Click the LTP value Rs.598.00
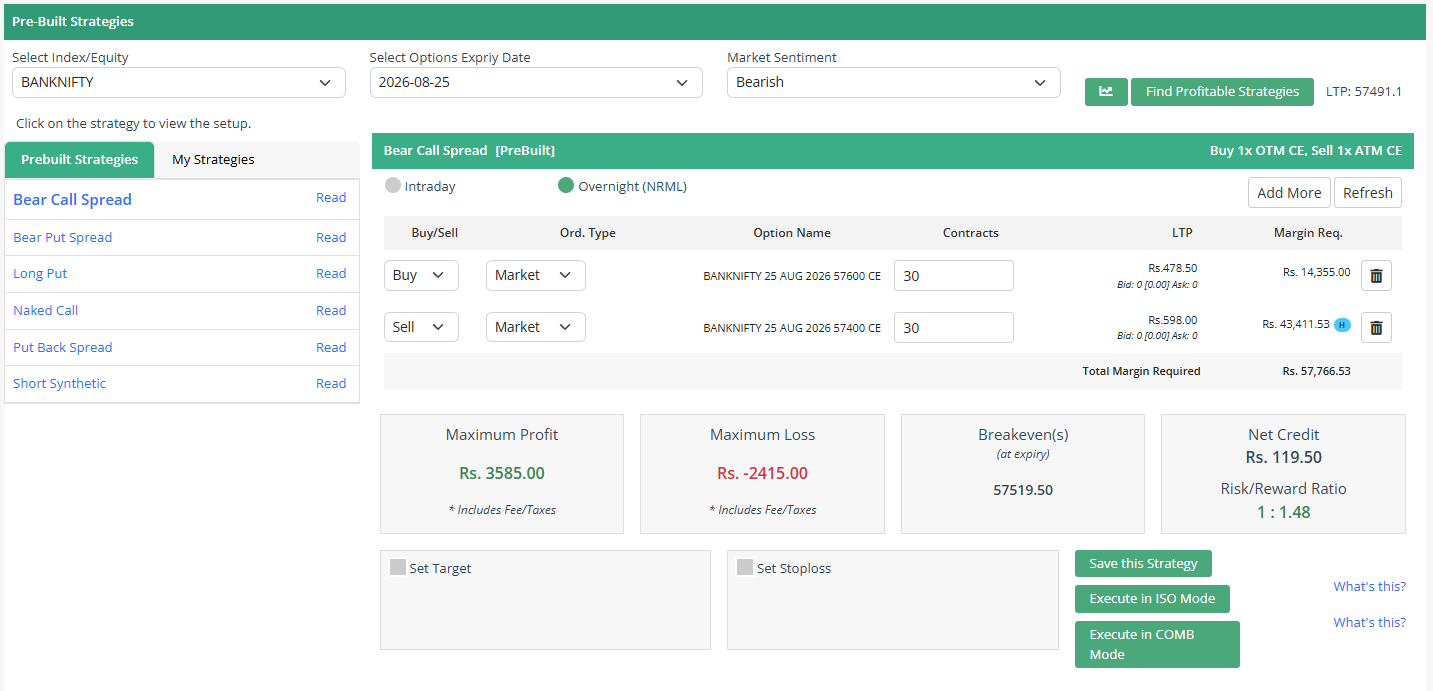The image size is (1433, 691). [1172, 320]
